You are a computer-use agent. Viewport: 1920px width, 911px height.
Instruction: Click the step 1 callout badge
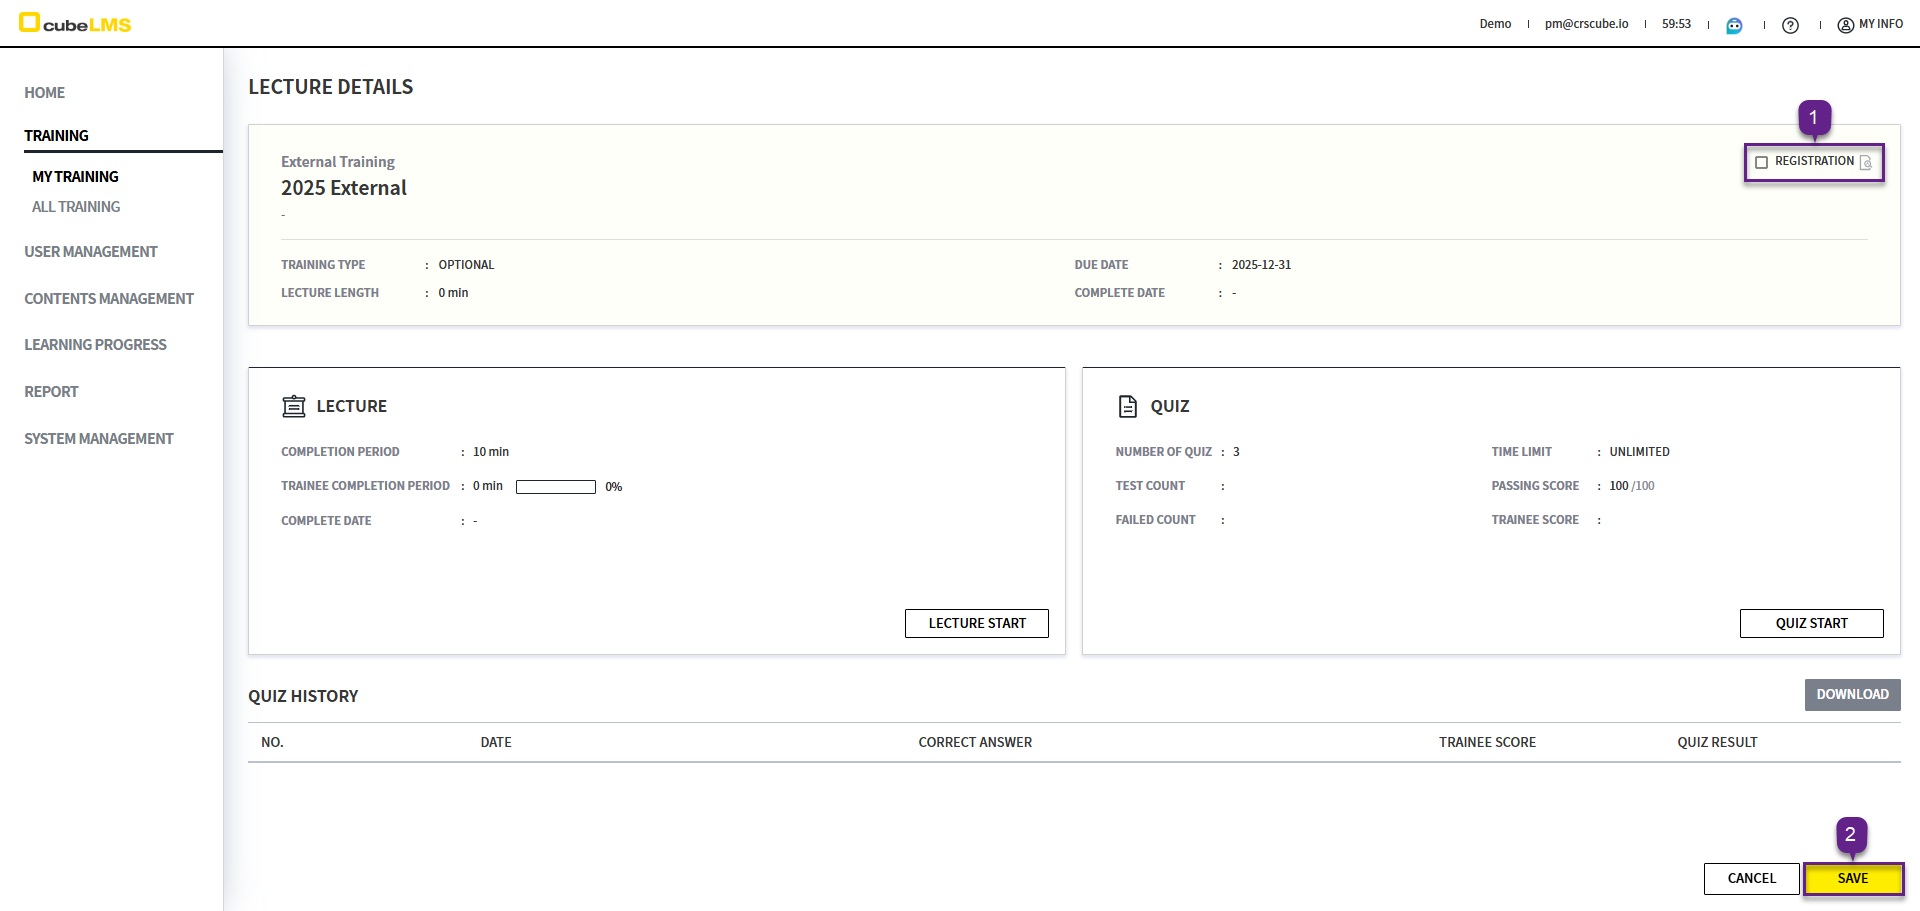pos(1814,118)
